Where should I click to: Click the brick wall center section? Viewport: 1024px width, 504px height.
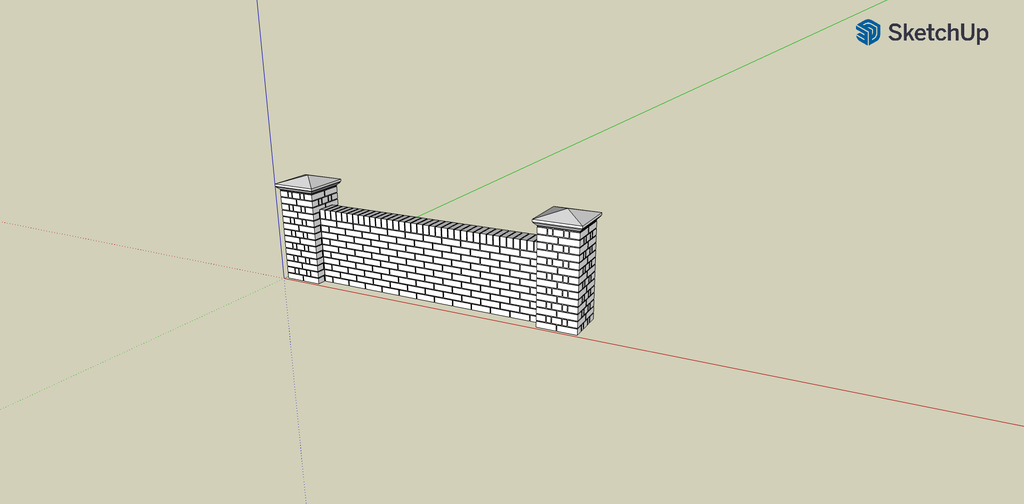pyautogui.click(x=428, y=266)
